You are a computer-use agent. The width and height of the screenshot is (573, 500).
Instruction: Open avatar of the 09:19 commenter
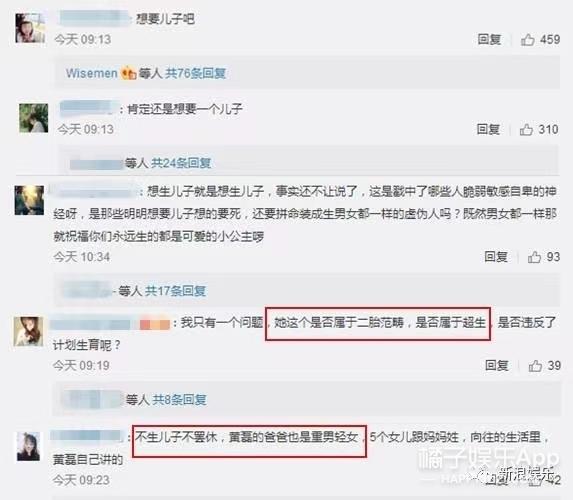28,332
